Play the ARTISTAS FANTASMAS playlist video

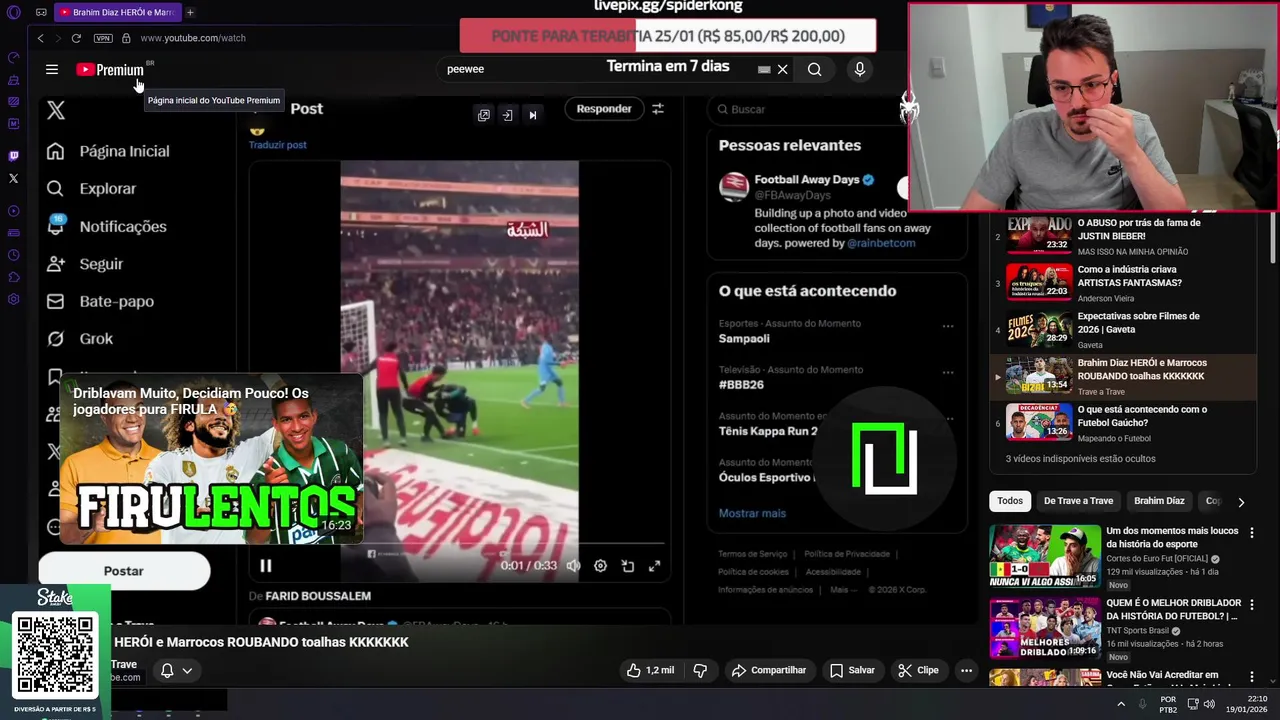1125,283
